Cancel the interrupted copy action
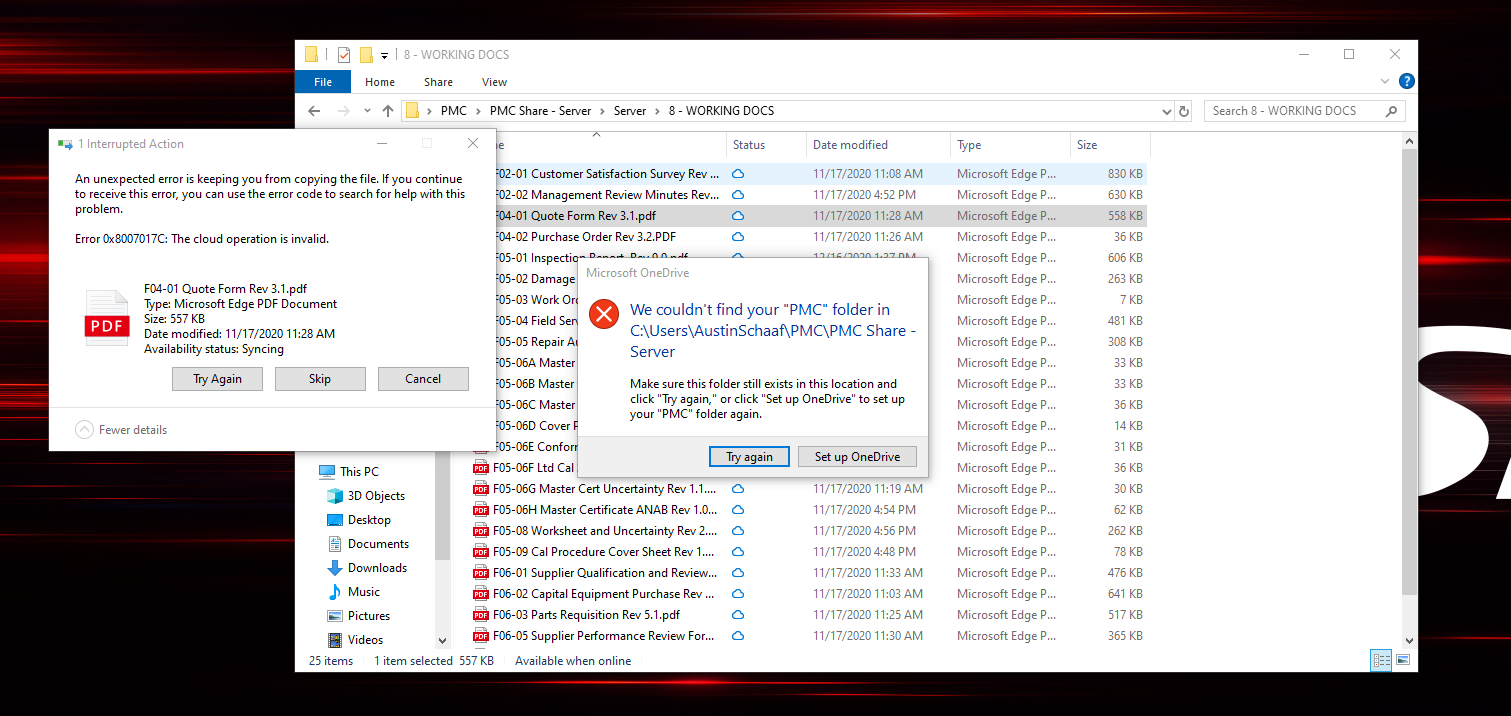Image resolution: width=1511 pixels, height=716 pixels. 423,379
